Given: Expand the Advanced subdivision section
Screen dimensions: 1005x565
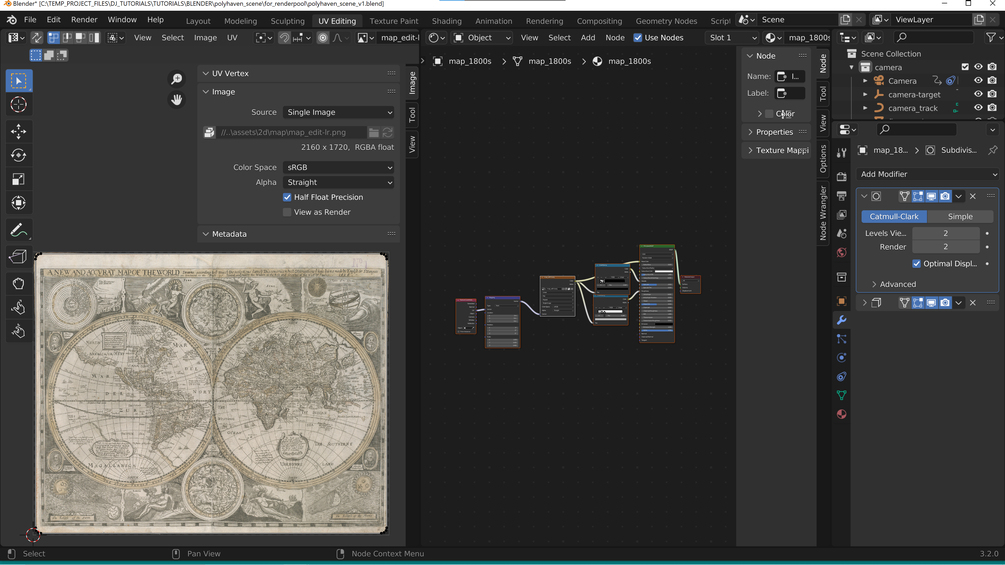Looking at the screenshot, I should 893,284.
